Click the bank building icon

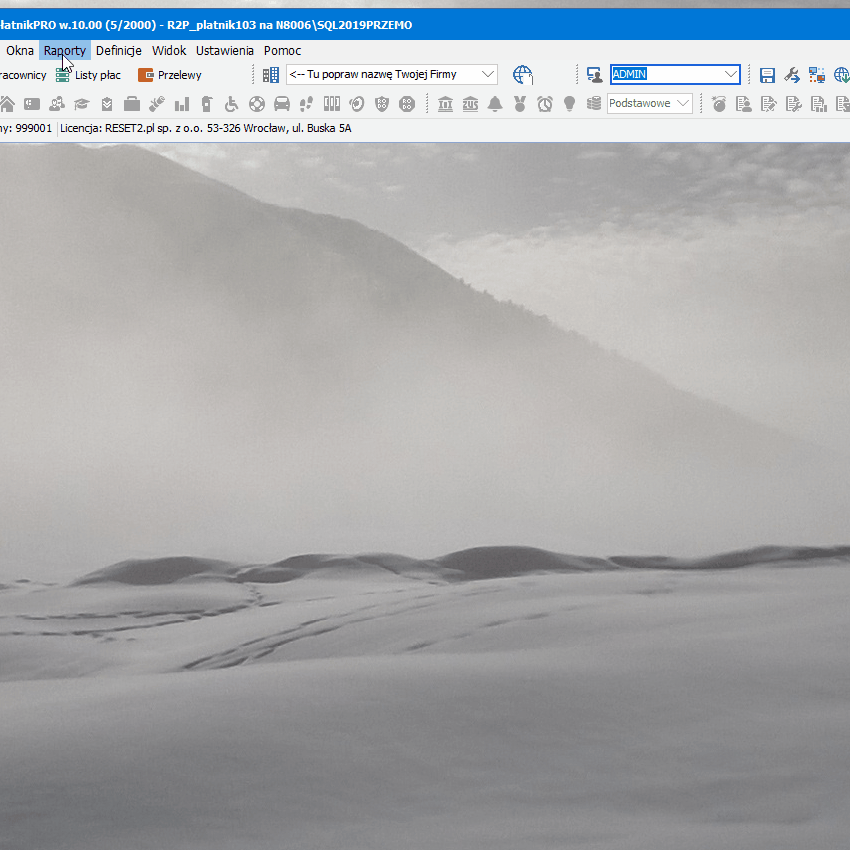pyautogui.click(x=446, y=104)
